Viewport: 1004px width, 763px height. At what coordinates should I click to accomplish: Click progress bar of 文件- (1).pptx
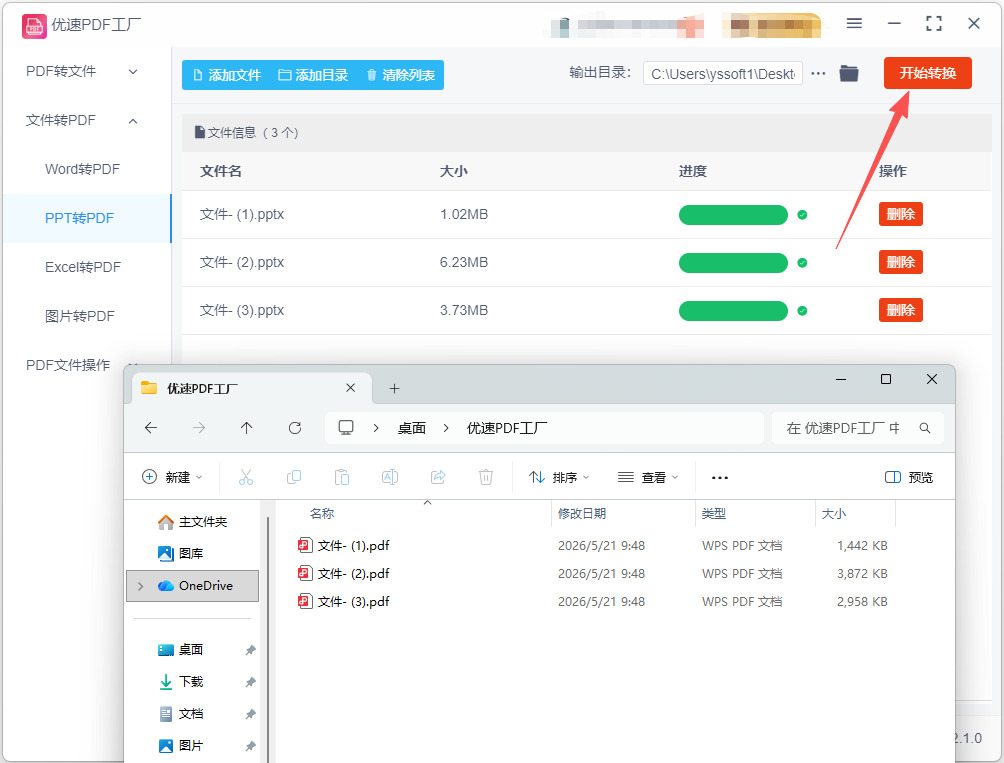click(733, 215)
